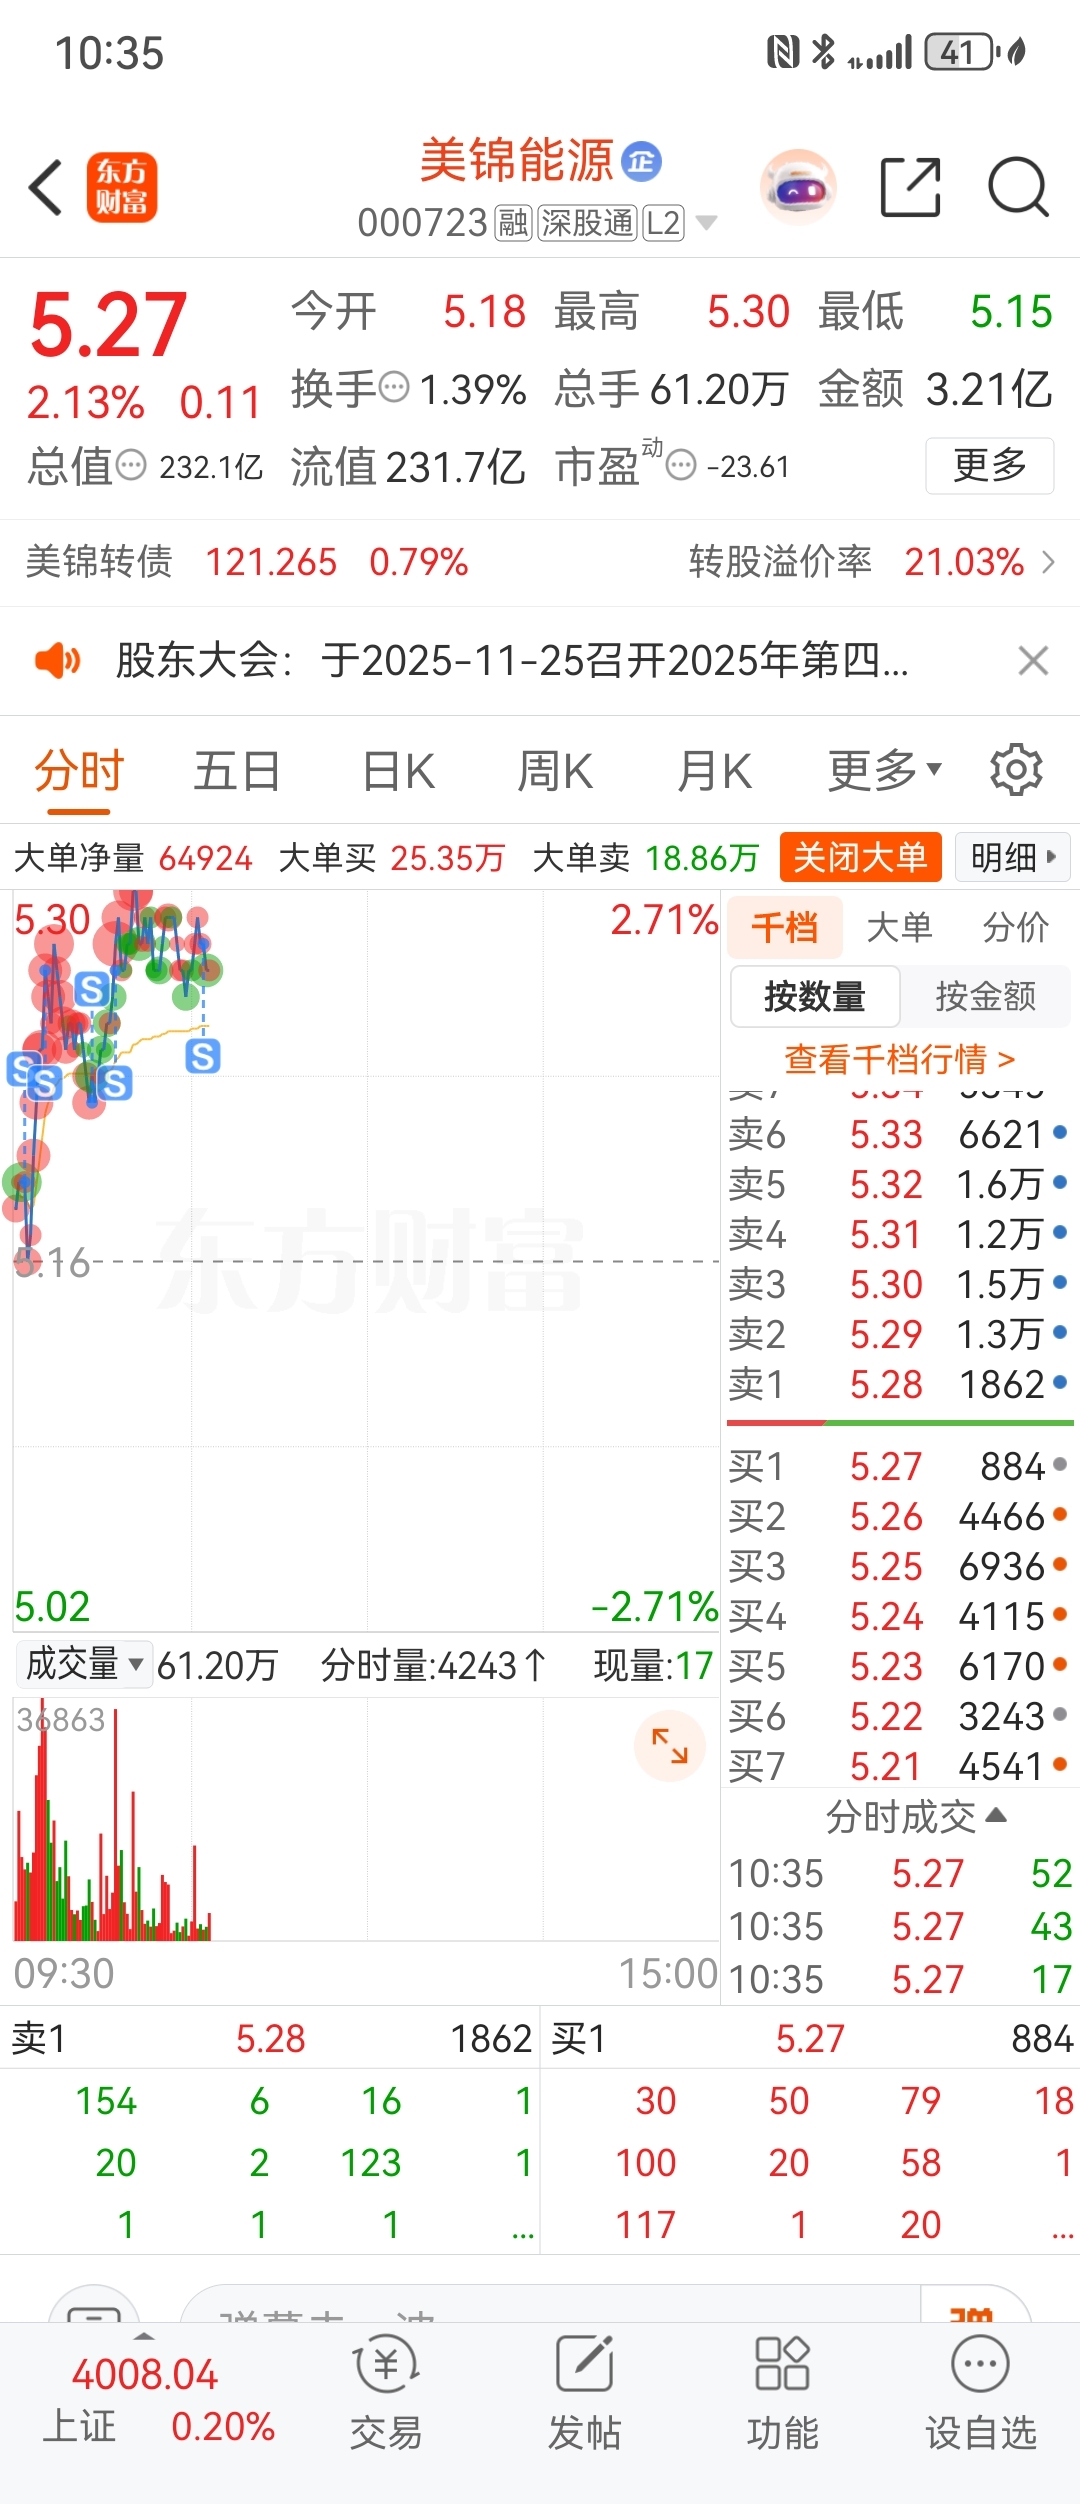Expand chart to fullscreen with arrows icon
Image resolution: width=1080 pixels, height=2504 pixels.
tap(670, 1746)
